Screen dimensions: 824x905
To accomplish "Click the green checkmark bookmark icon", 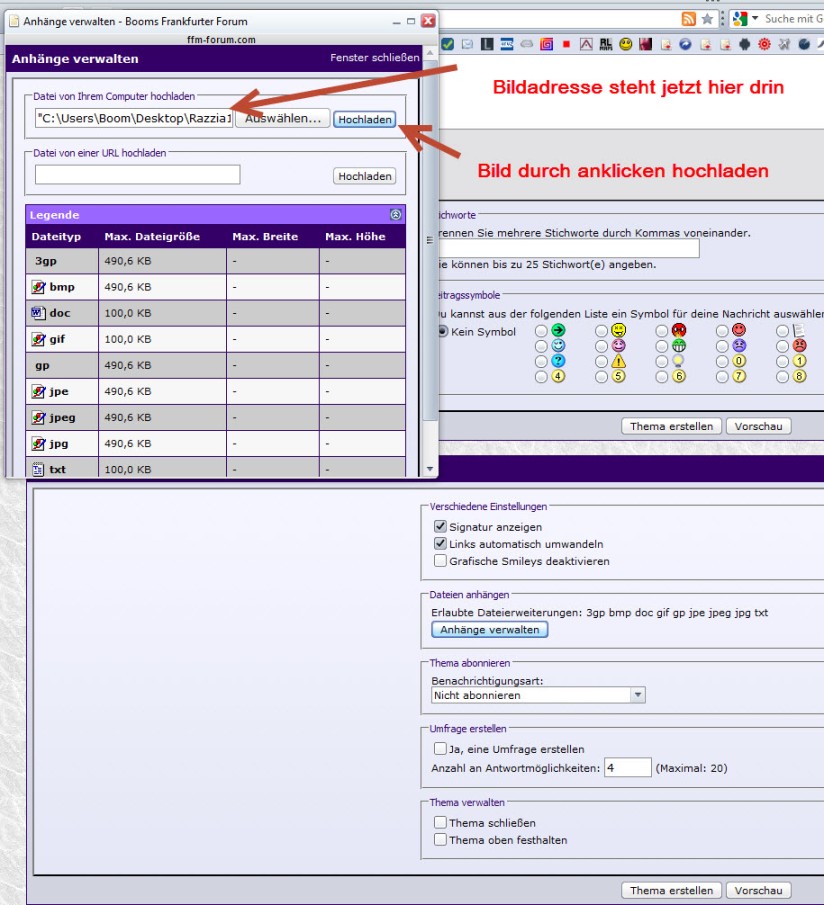I will tap(447, 44).
